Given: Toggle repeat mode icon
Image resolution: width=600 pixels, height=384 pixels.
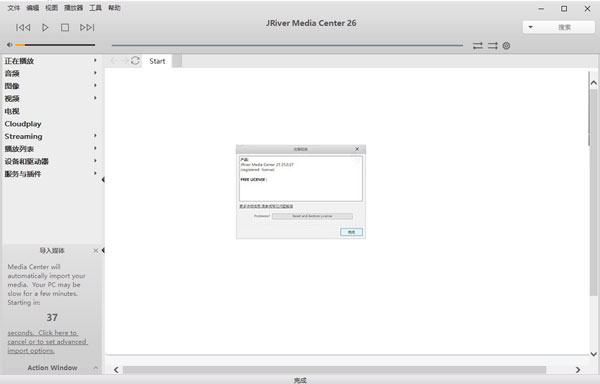Looking at the screenshot, I should [478, 46].
